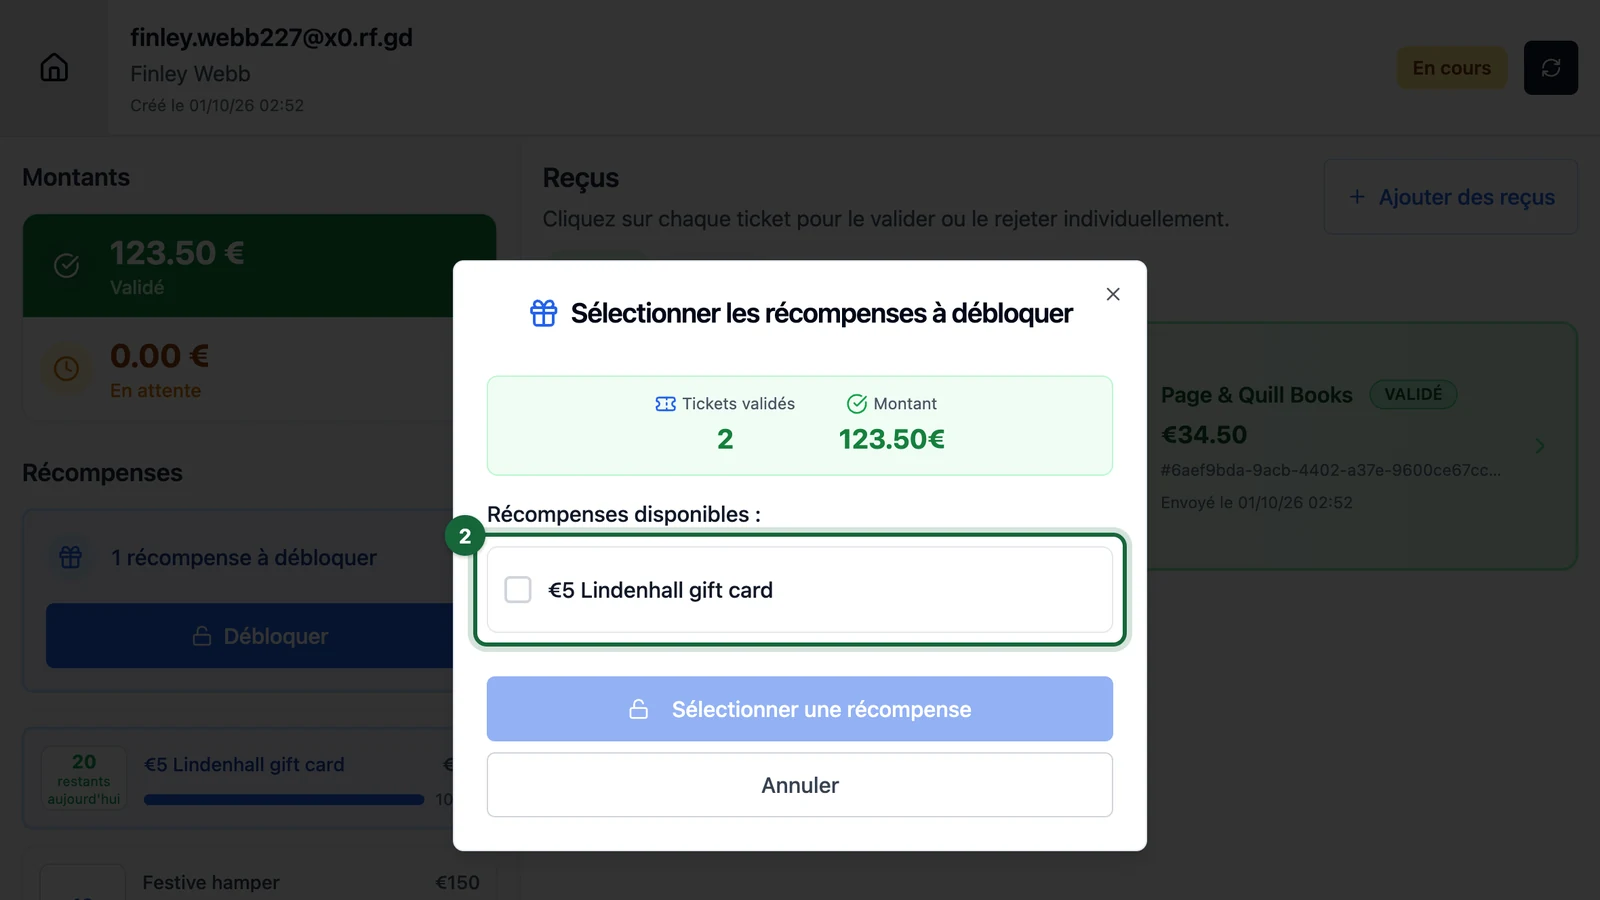
Task: Click the home icon
Action: click(x=54, y=67)
